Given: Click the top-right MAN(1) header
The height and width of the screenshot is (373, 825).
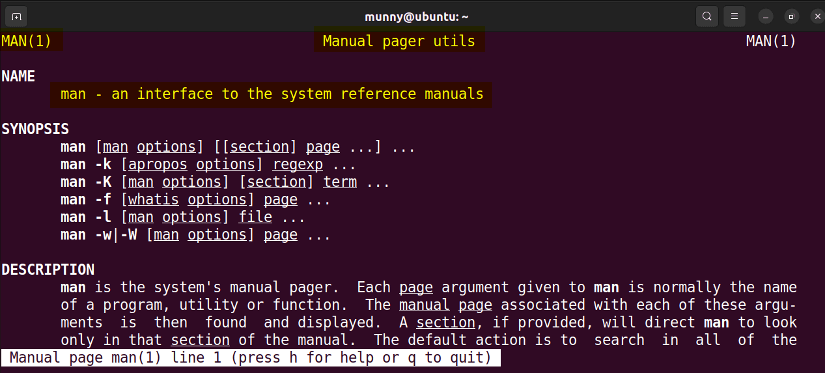Looking at the screenshot, I should click(771, 41).
